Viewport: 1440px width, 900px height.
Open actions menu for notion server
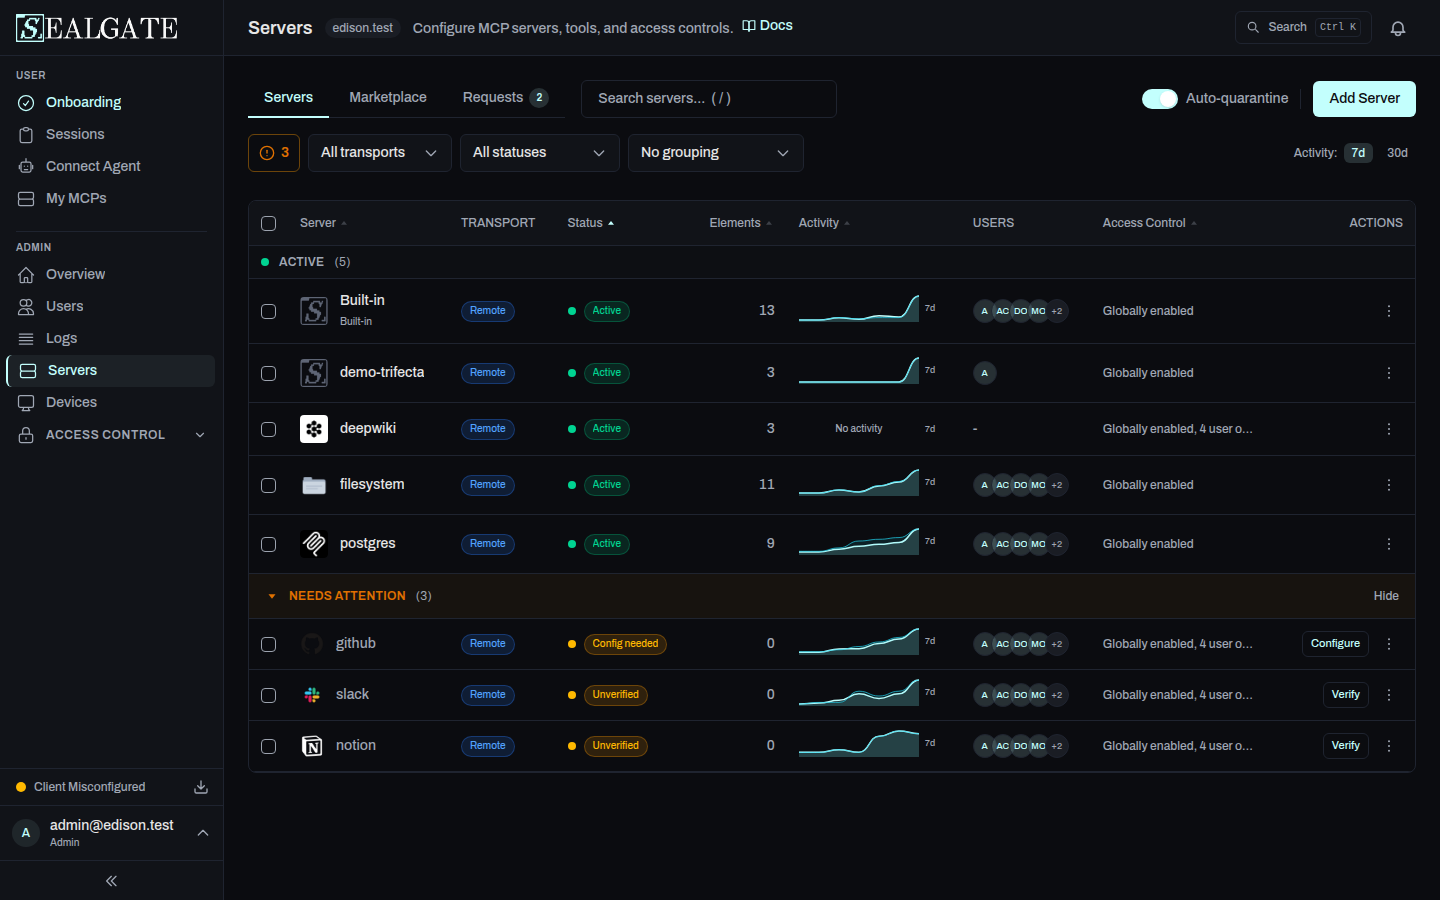[x=1389, y=746]
